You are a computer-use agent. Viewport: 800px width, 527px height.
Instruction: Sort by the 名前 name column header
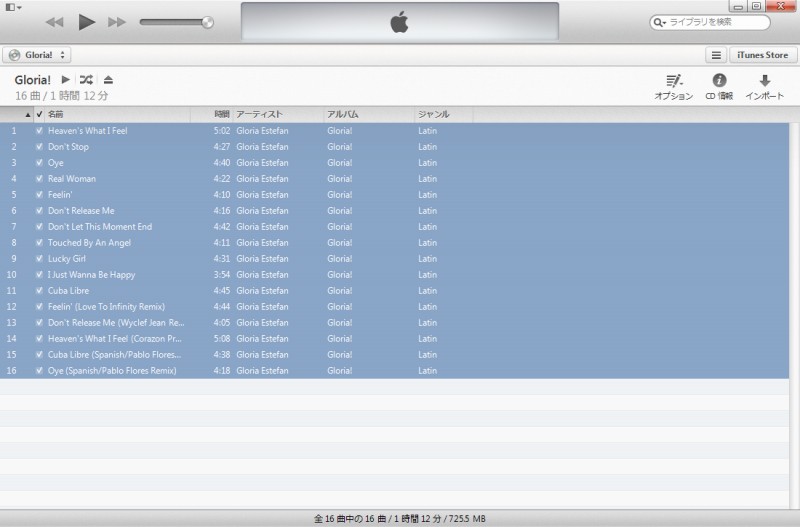(117, 114)
